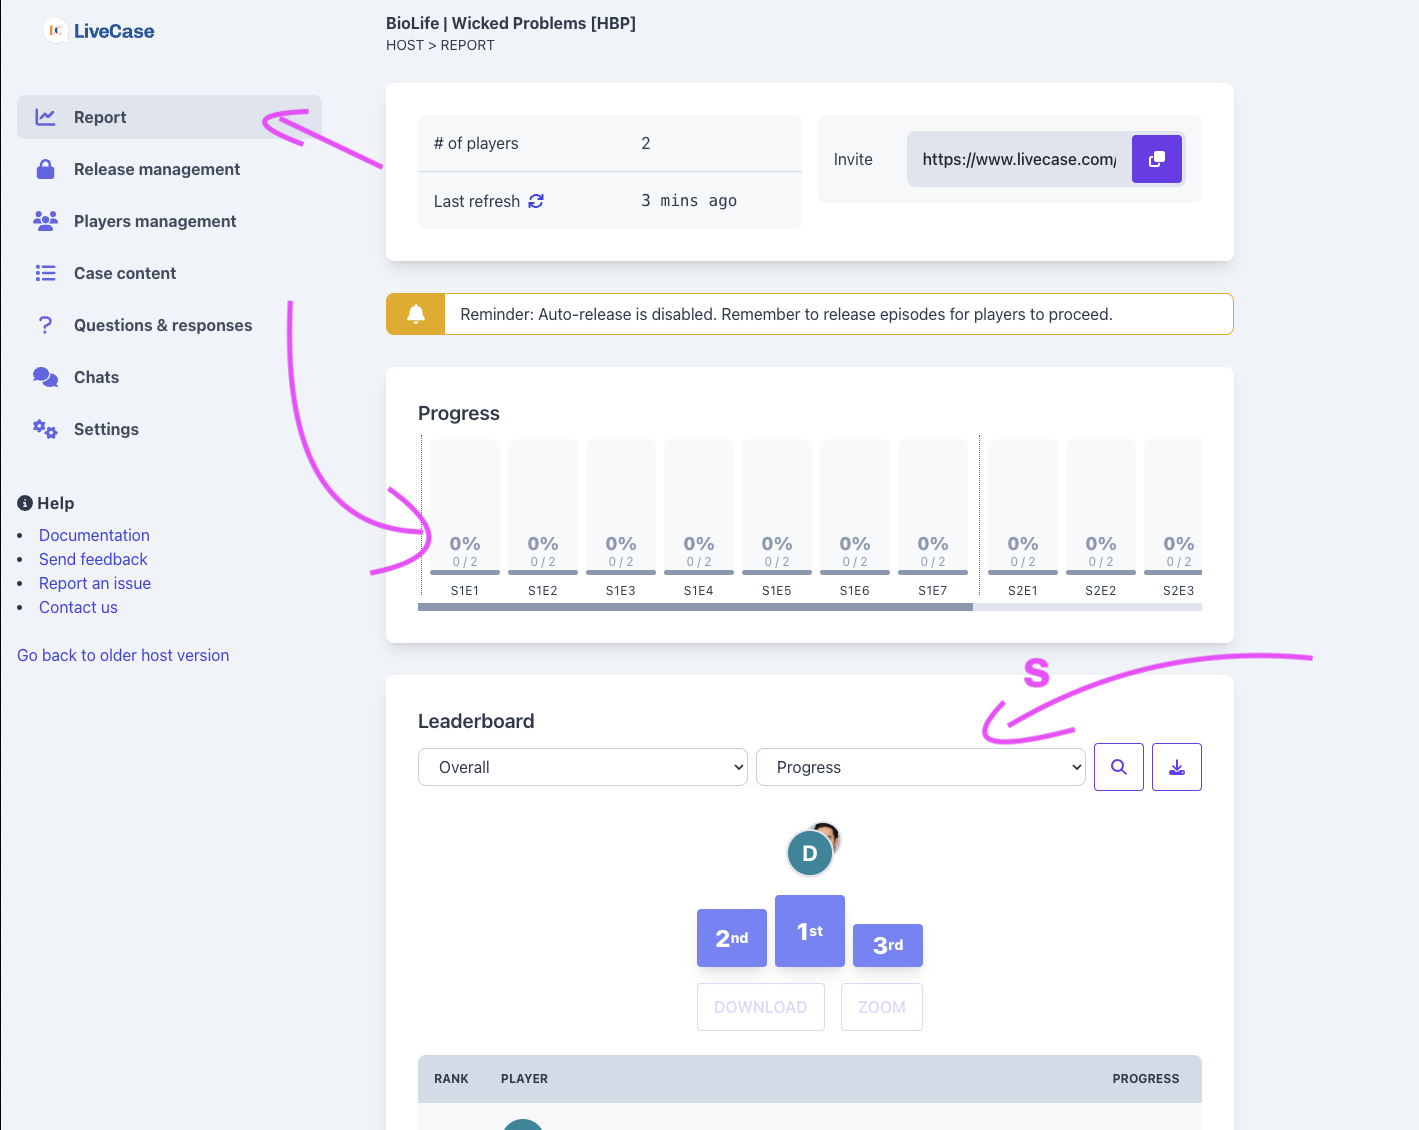Click the Case content list icon
Image resolution: width=1419 pixels, height=1130 pixels.
[x=45, y=273]
